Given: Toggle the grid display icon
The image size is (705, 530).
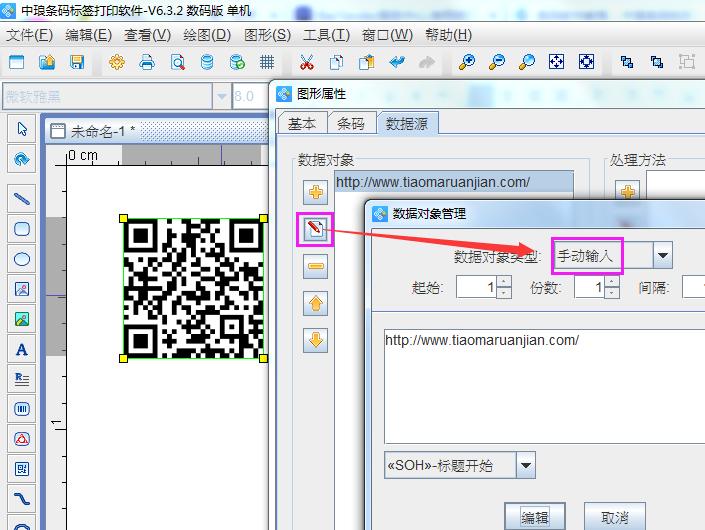Looking at the screenshot, I should click(267, 62).
